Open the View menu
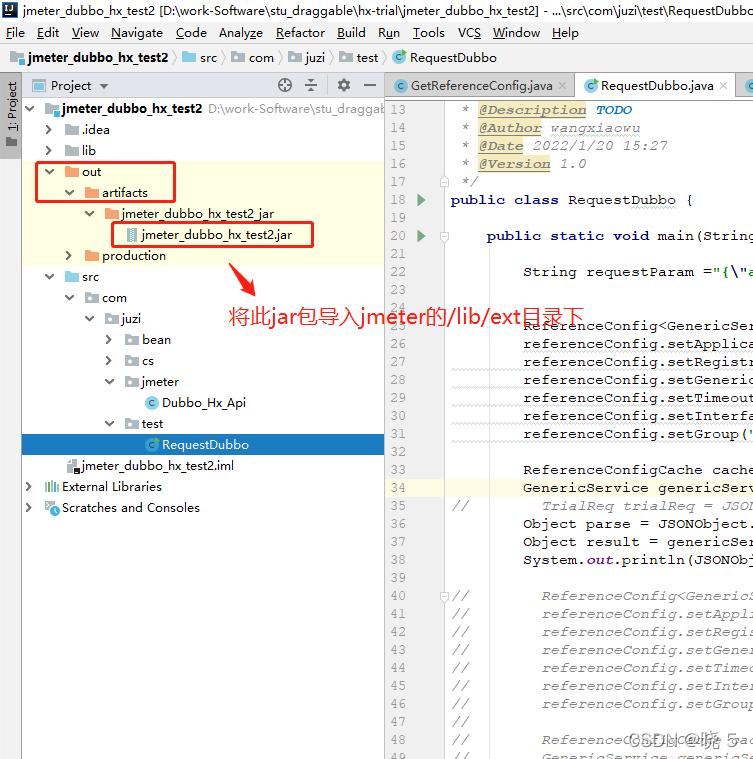 85,33
